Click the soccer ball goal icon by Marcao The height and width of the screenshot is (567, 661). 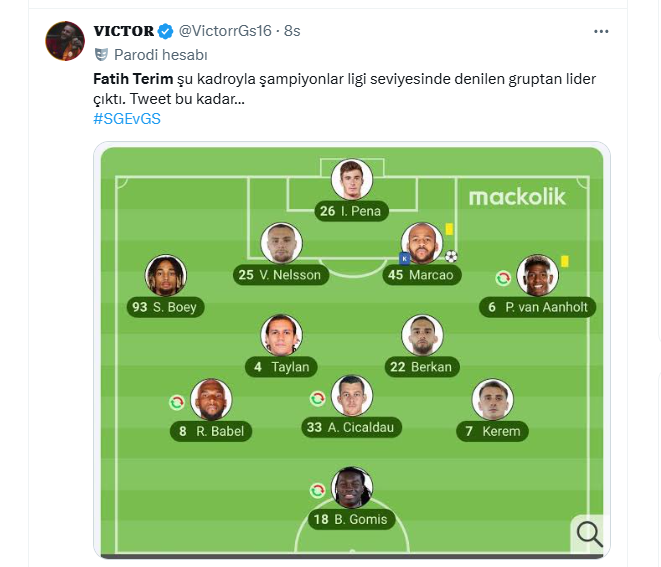pos(451,255)
